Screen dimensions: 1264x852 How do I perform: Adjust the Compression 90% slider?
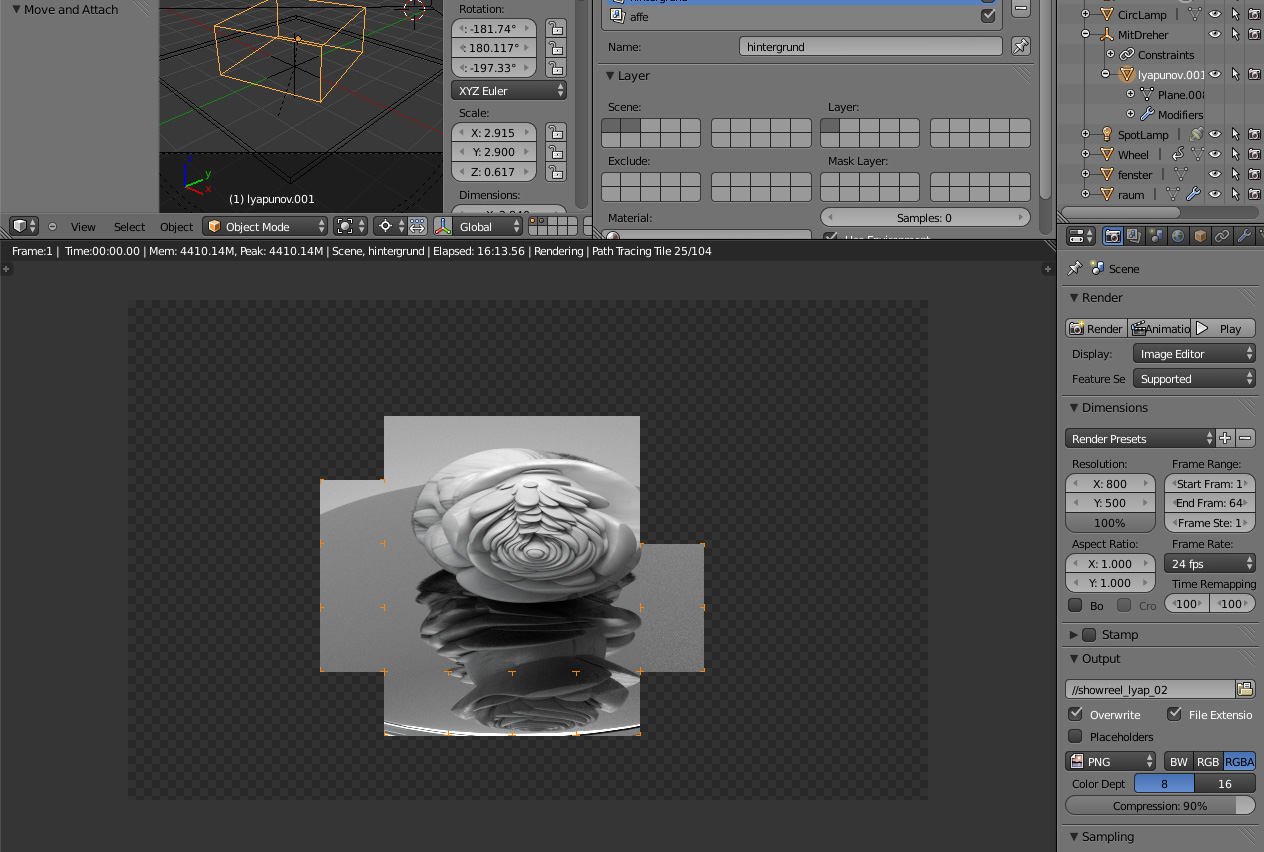1160,805
